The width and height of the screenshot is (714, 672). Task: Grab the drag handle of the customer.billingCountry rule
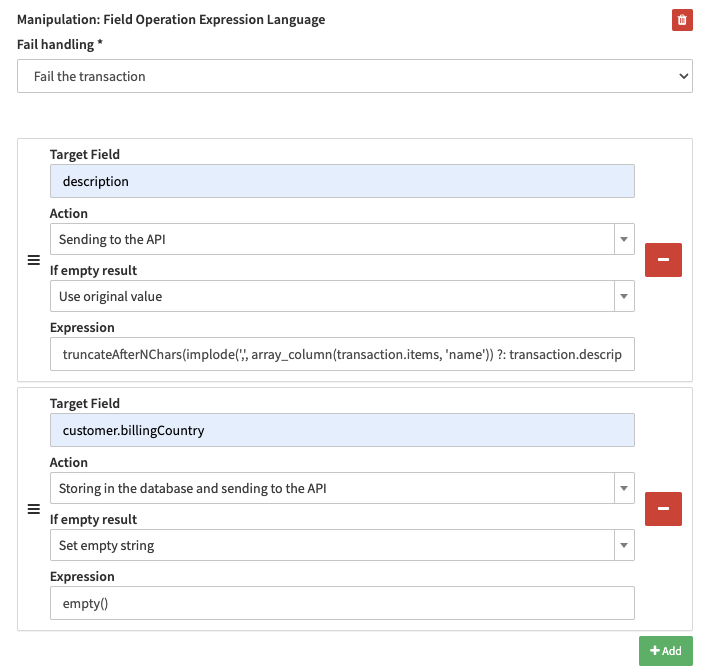tap(33, 509)
